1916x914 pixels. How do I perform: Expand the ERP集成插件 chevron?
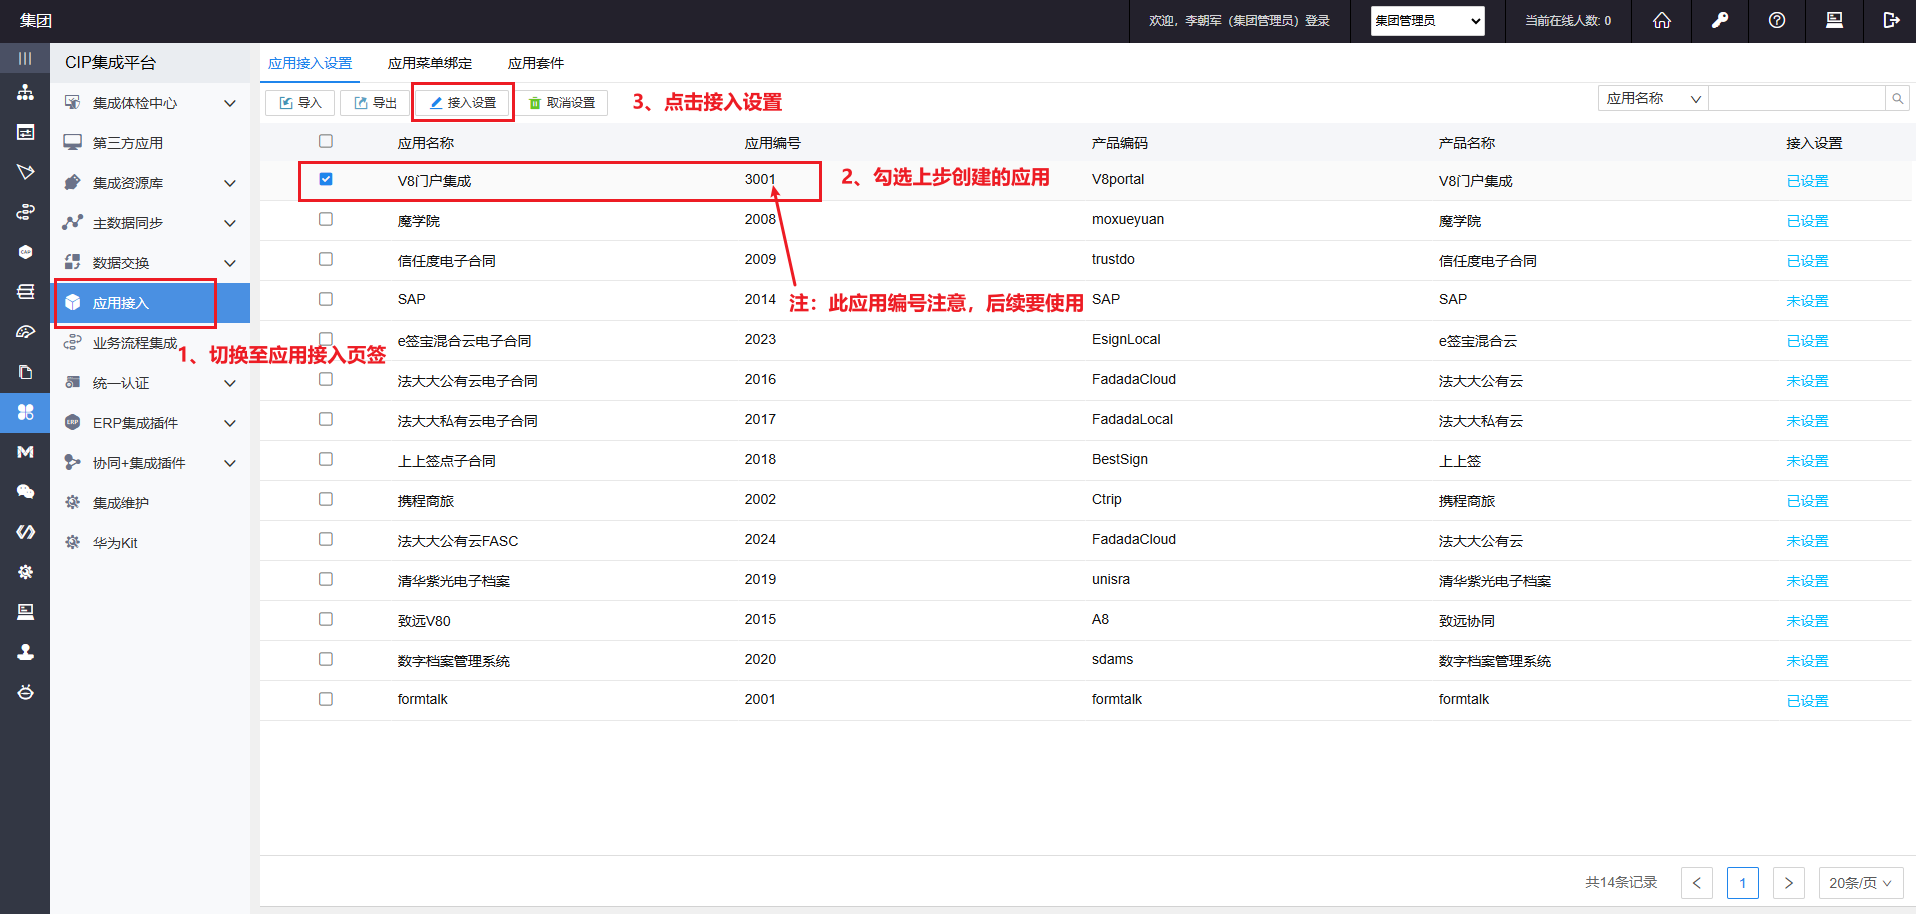[230, 423]
